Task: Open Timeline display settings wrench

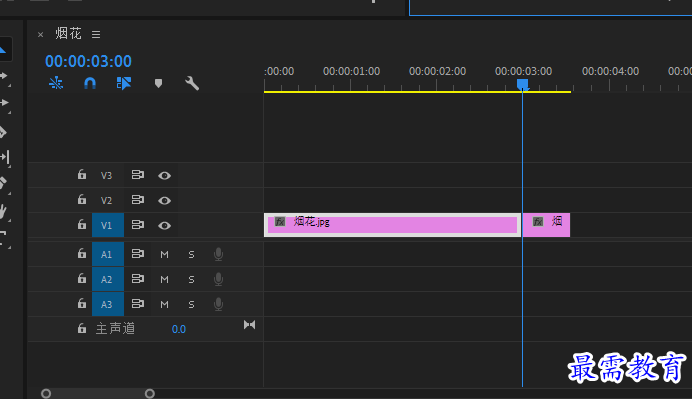Action: (192, 83)
